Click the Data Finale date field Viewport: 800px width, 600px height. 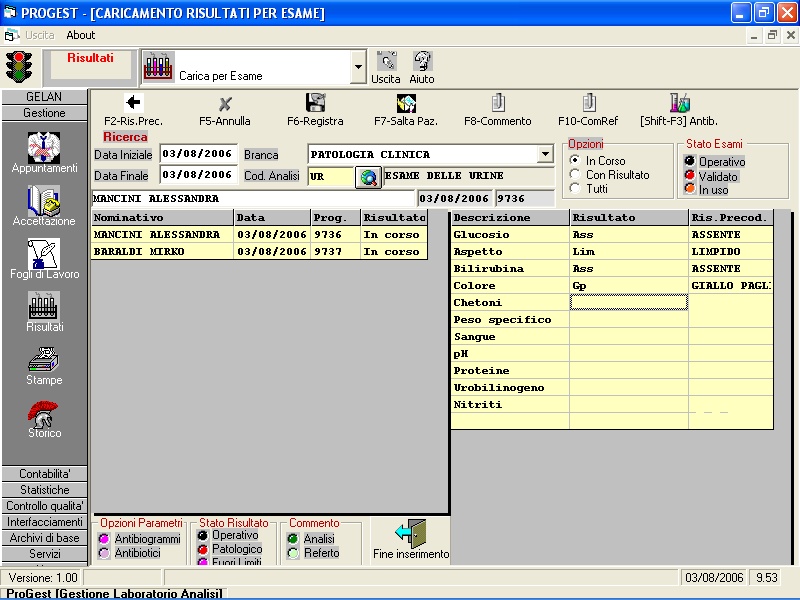pyautogui.click(x=198, y=175)
